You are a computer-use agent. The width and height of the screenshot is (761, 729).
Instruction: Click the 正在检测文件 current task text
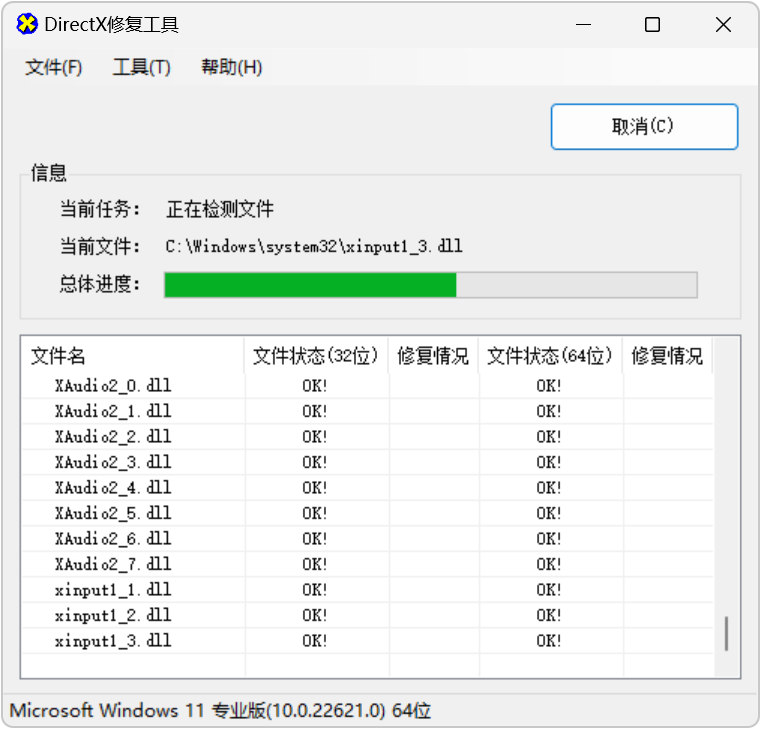[220, 209]
